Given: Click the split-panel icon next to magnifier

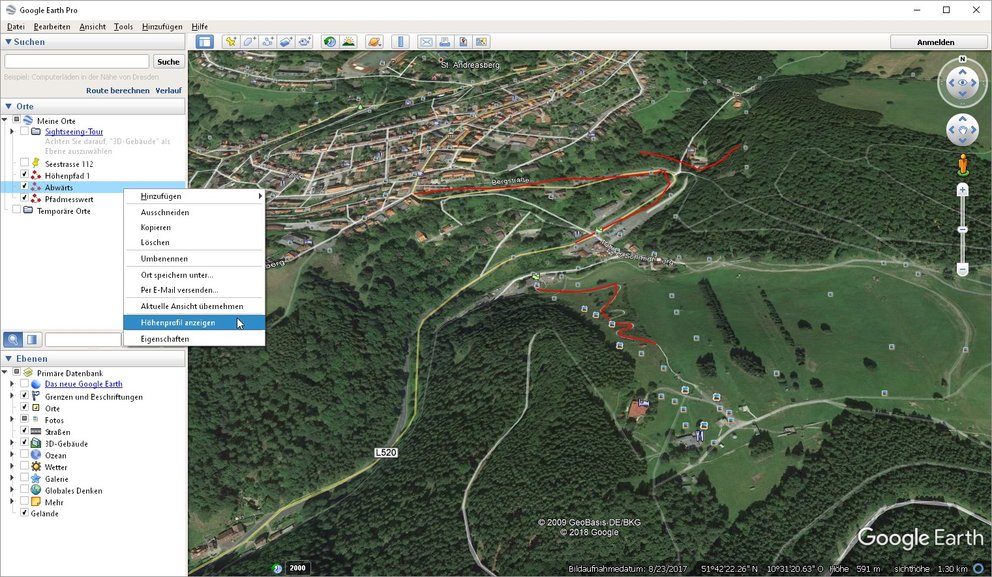Looking at the screenshot, I should pos(32,340).
